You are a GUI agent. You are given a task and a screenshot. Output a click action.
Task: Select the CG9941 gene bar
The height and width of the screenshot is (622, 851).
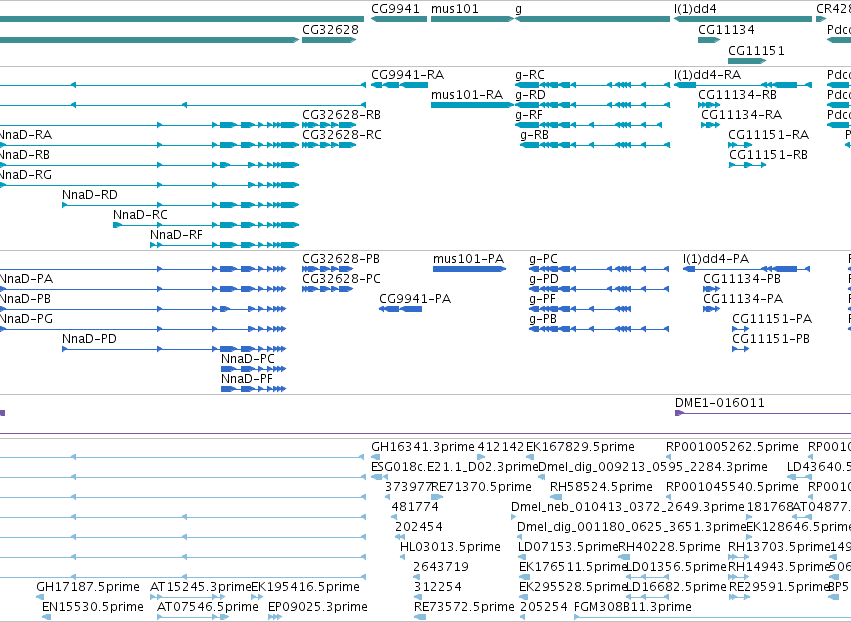pos(399,19)
